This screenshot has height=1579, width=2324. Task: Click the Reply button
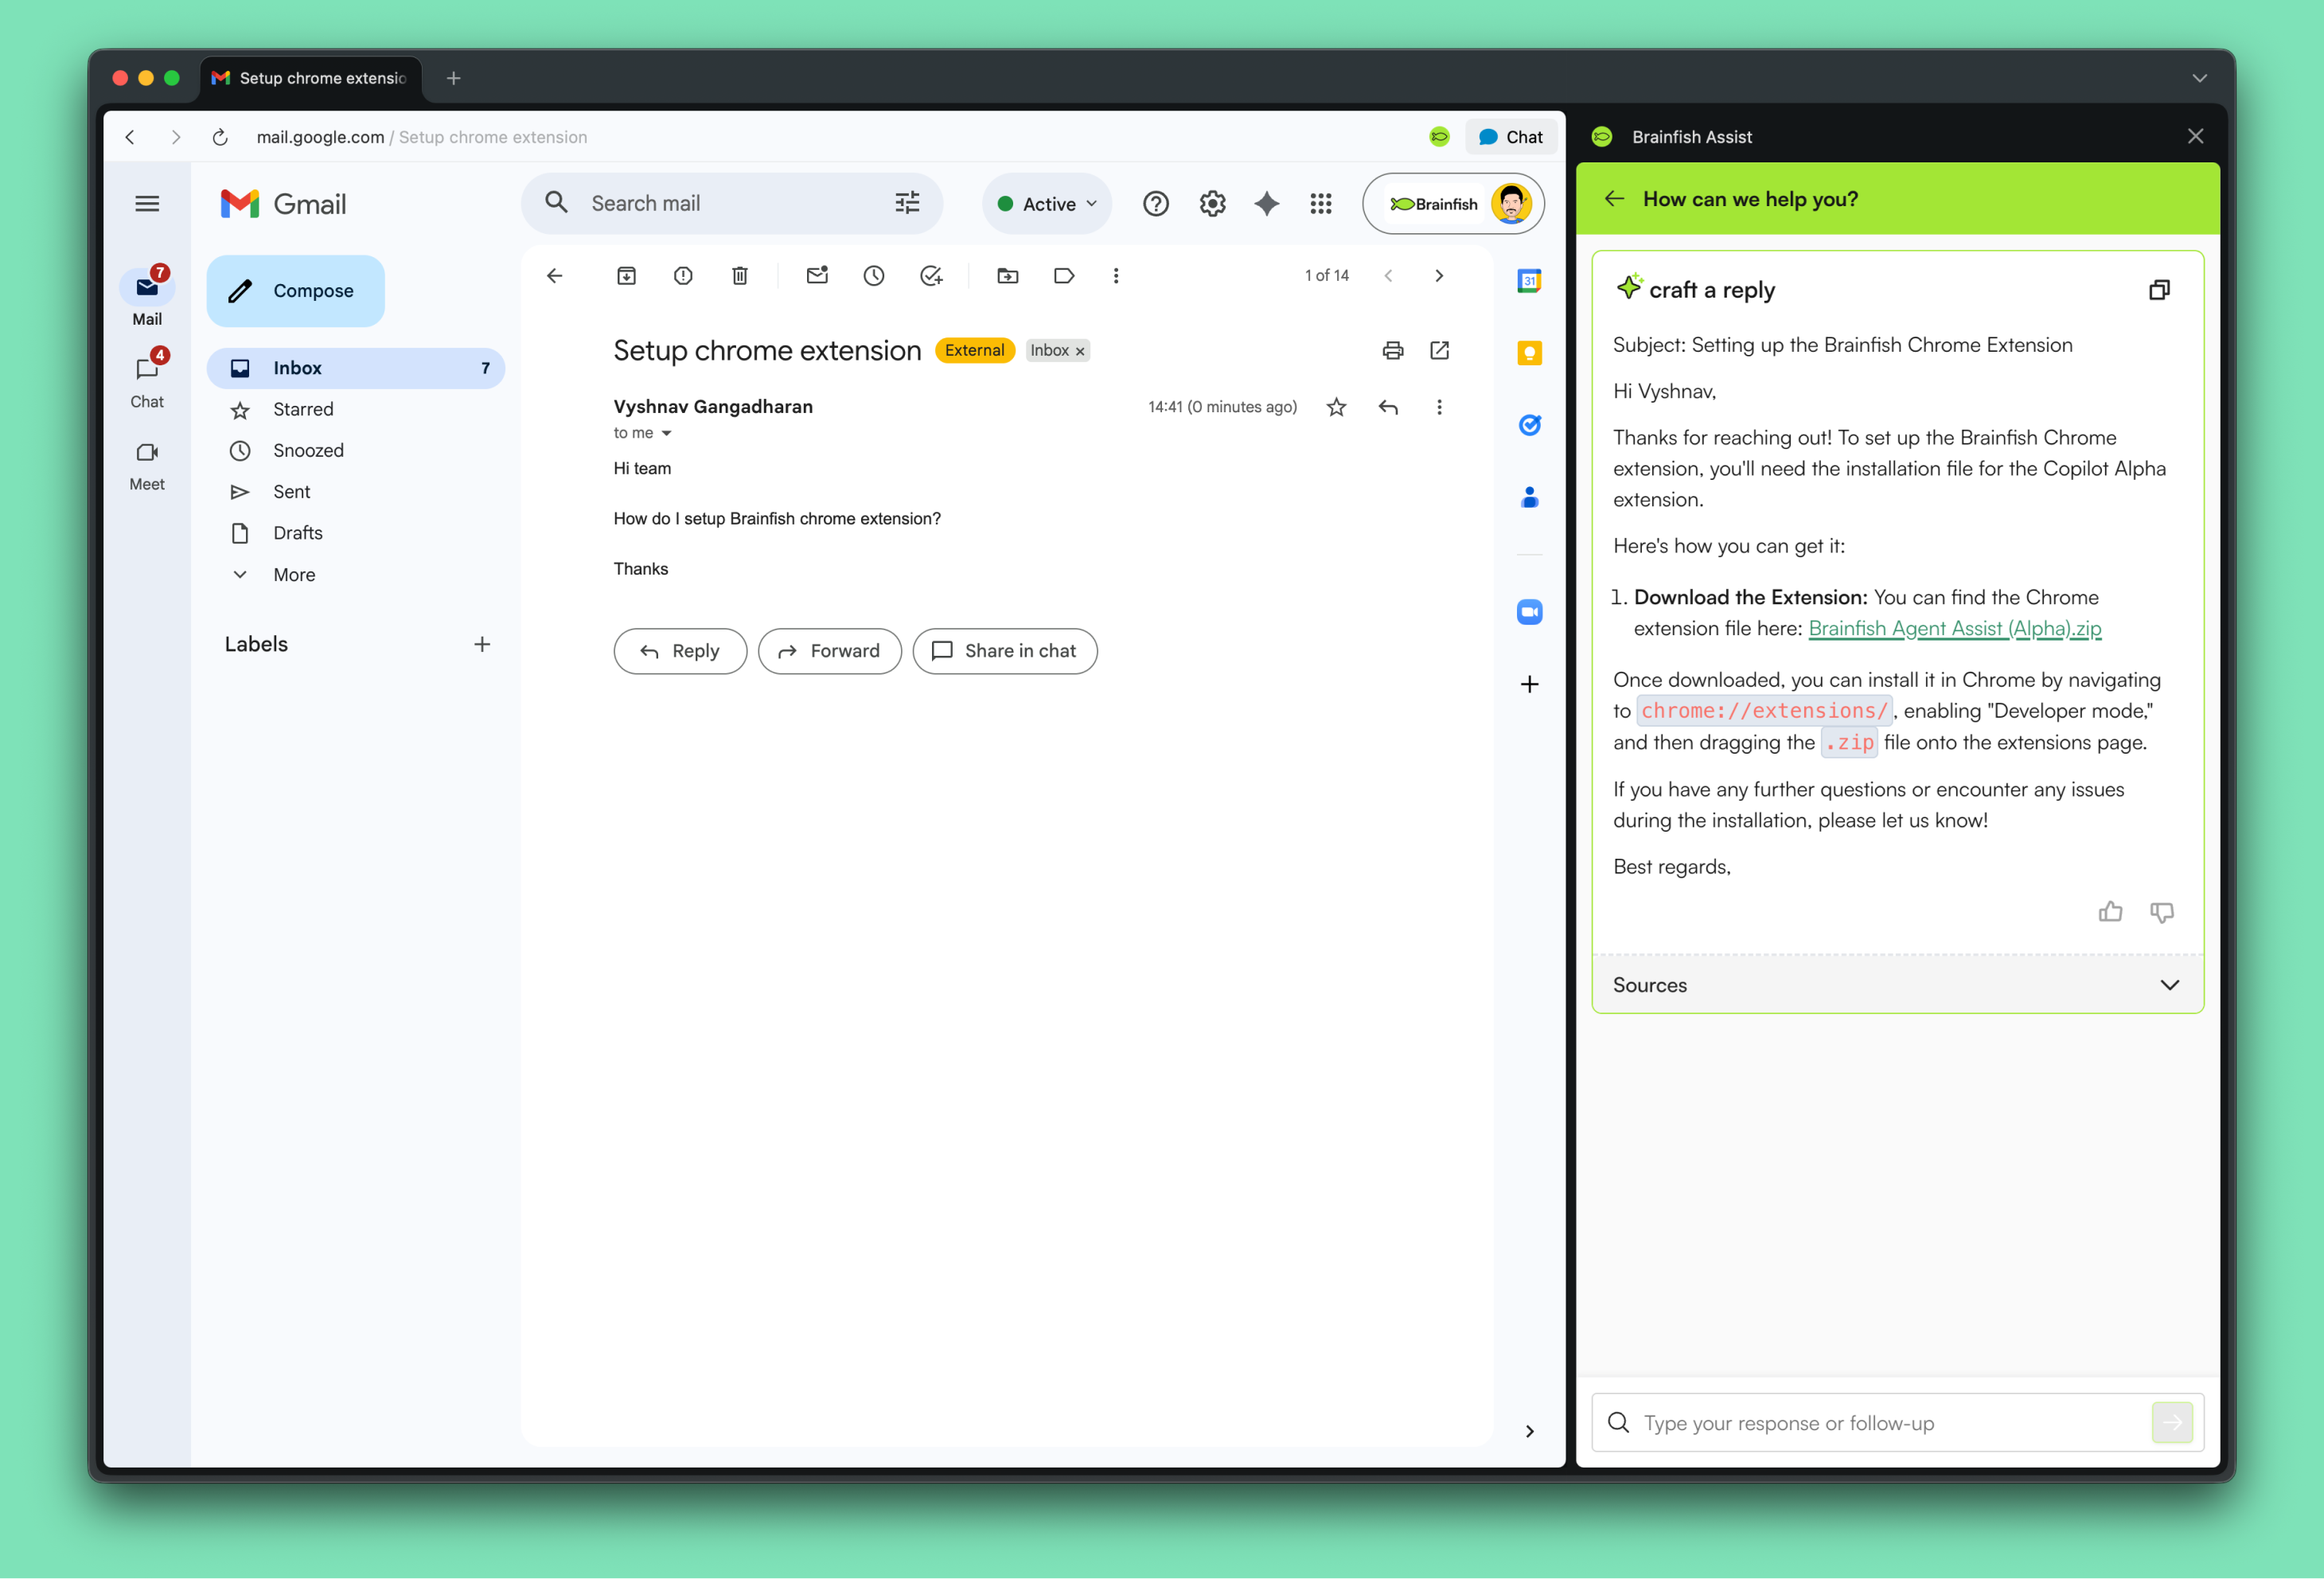680,650
